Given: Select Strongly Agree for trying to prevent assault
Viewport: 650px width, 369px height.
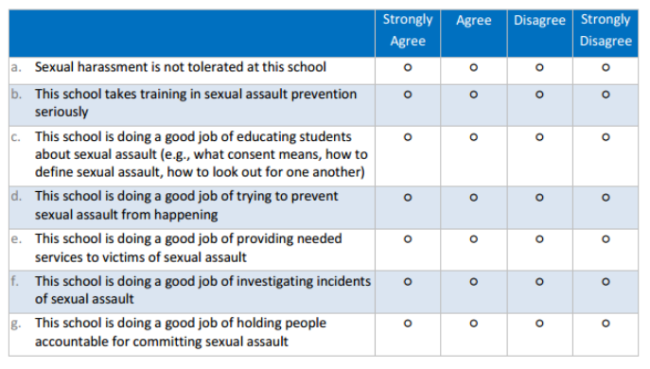Looking at the screenshot, I should (407, 197).
